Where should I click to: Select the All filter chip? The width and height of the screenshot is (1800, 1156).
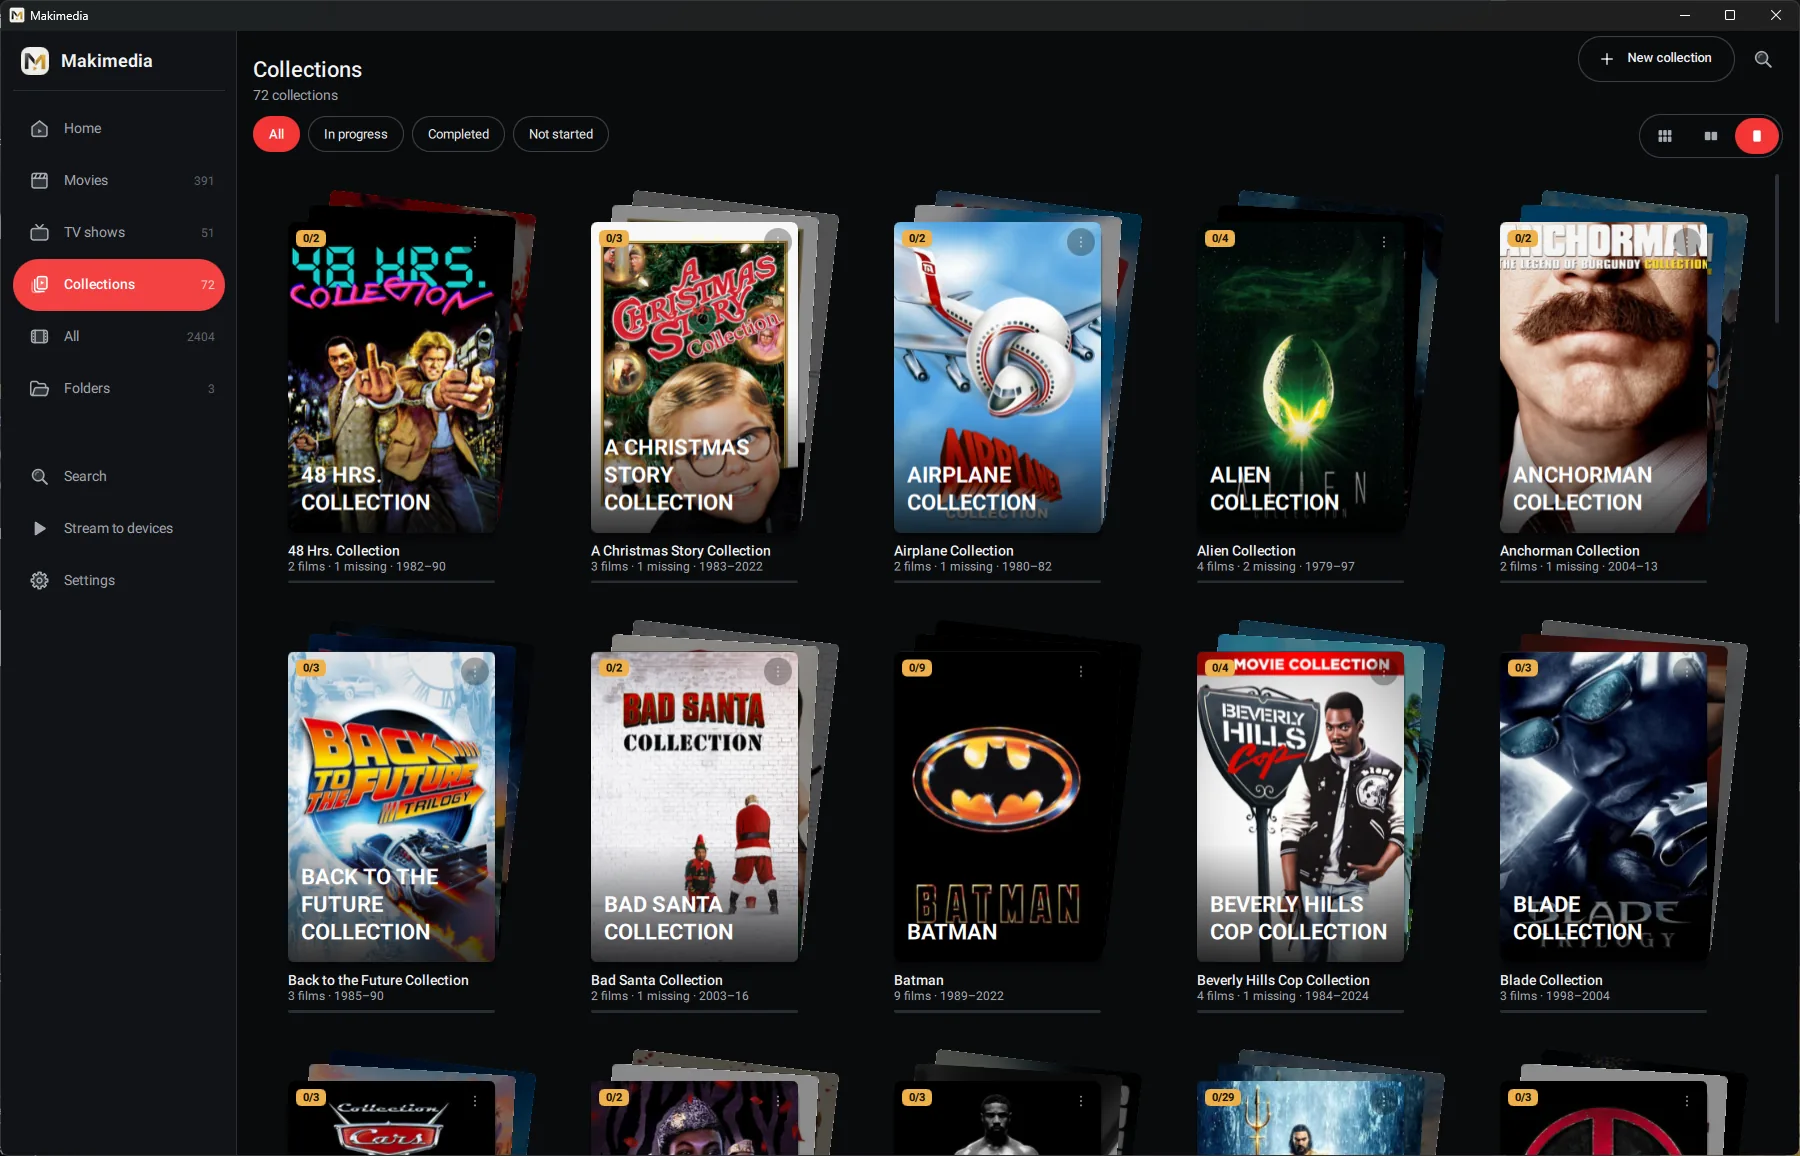pyautogui.click(x=276, y=134)
